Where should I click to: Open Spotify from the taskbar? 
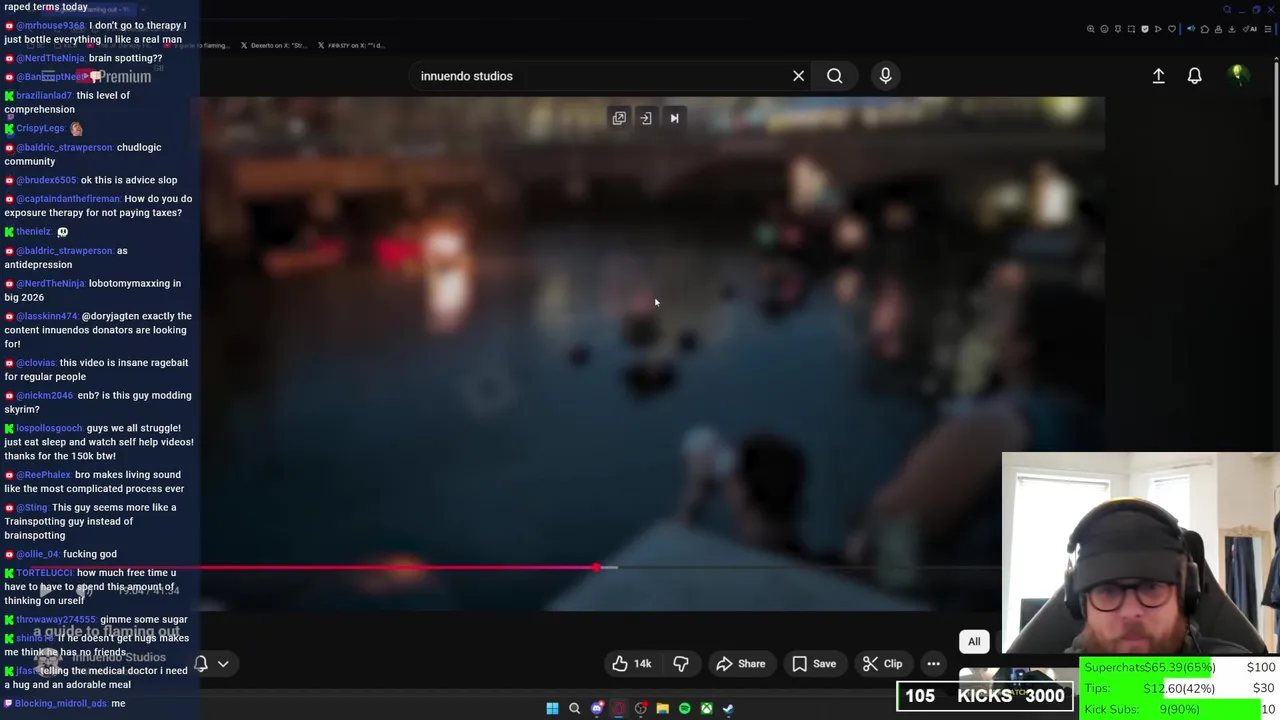685,708
